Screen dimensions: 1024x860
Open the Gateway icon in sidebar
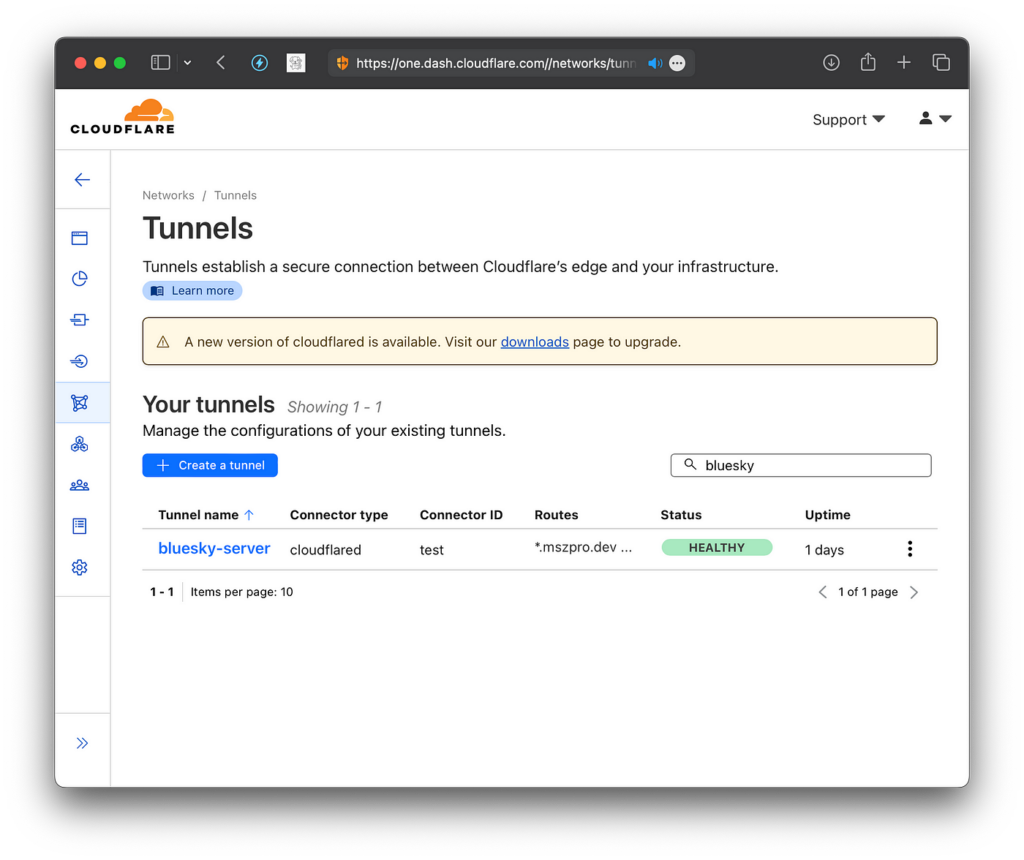click(82, 320)
